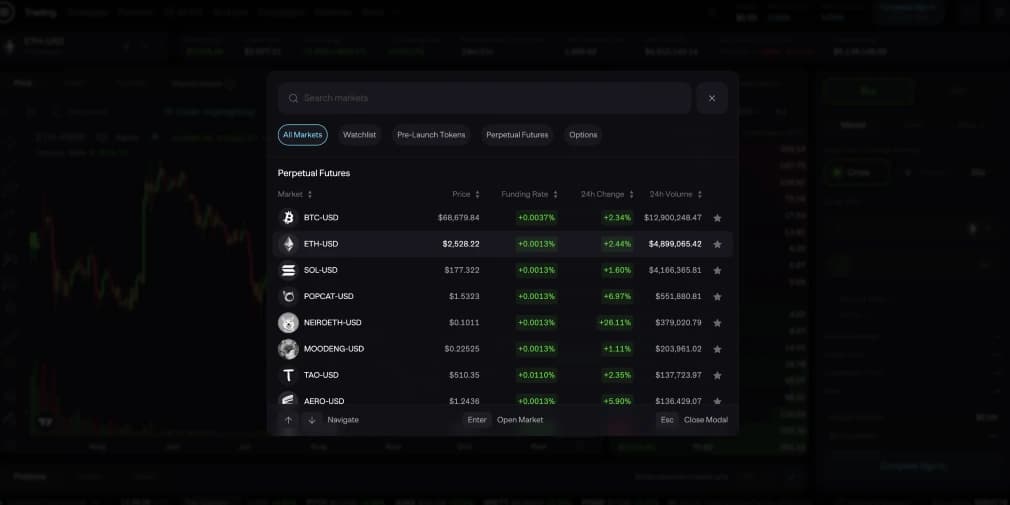Image resolution: width=1010 pixels, height=505 pixels.
Task: Toggle the favorite star for SOL-USD
Action: tap(717, 271)
